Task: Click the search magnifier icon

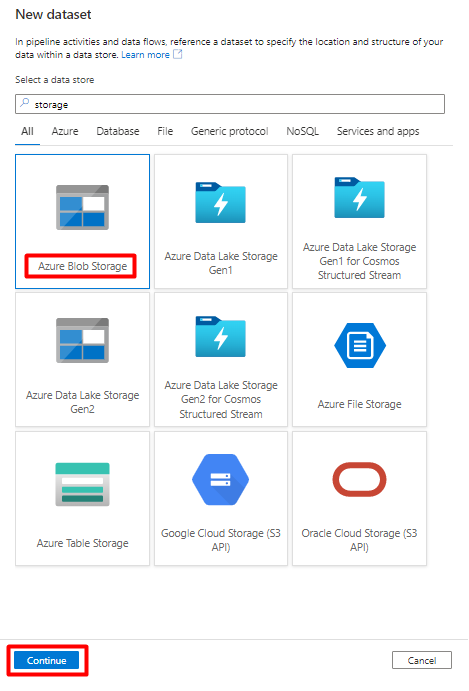Action: click(25, 103)
